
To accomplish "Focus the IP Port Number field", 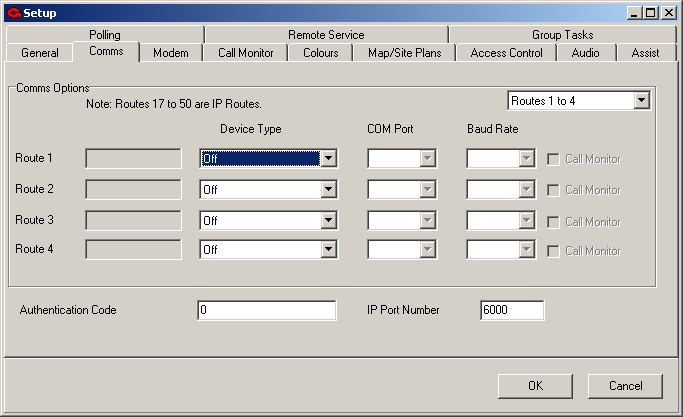I will click(x=511, y=311).
